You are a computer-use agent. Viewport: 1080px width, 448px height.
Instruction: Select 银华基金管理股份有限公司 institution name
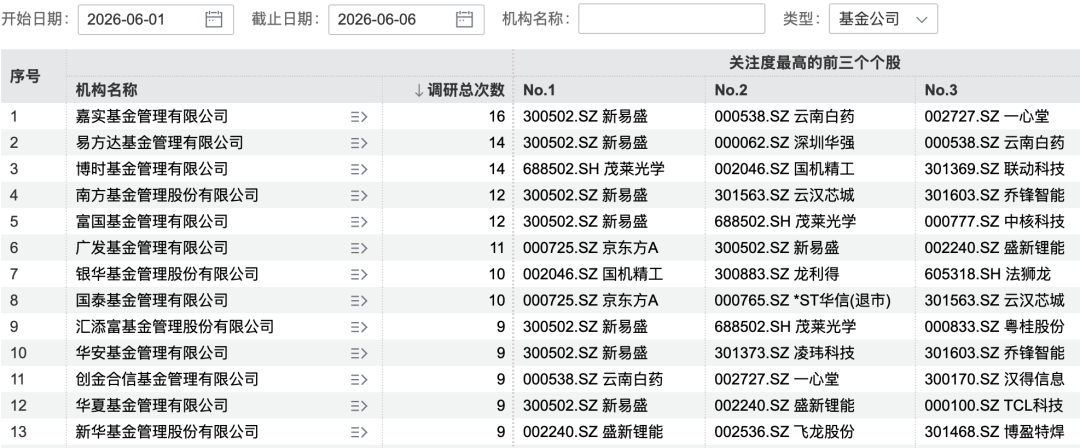(x=167, y=274)
